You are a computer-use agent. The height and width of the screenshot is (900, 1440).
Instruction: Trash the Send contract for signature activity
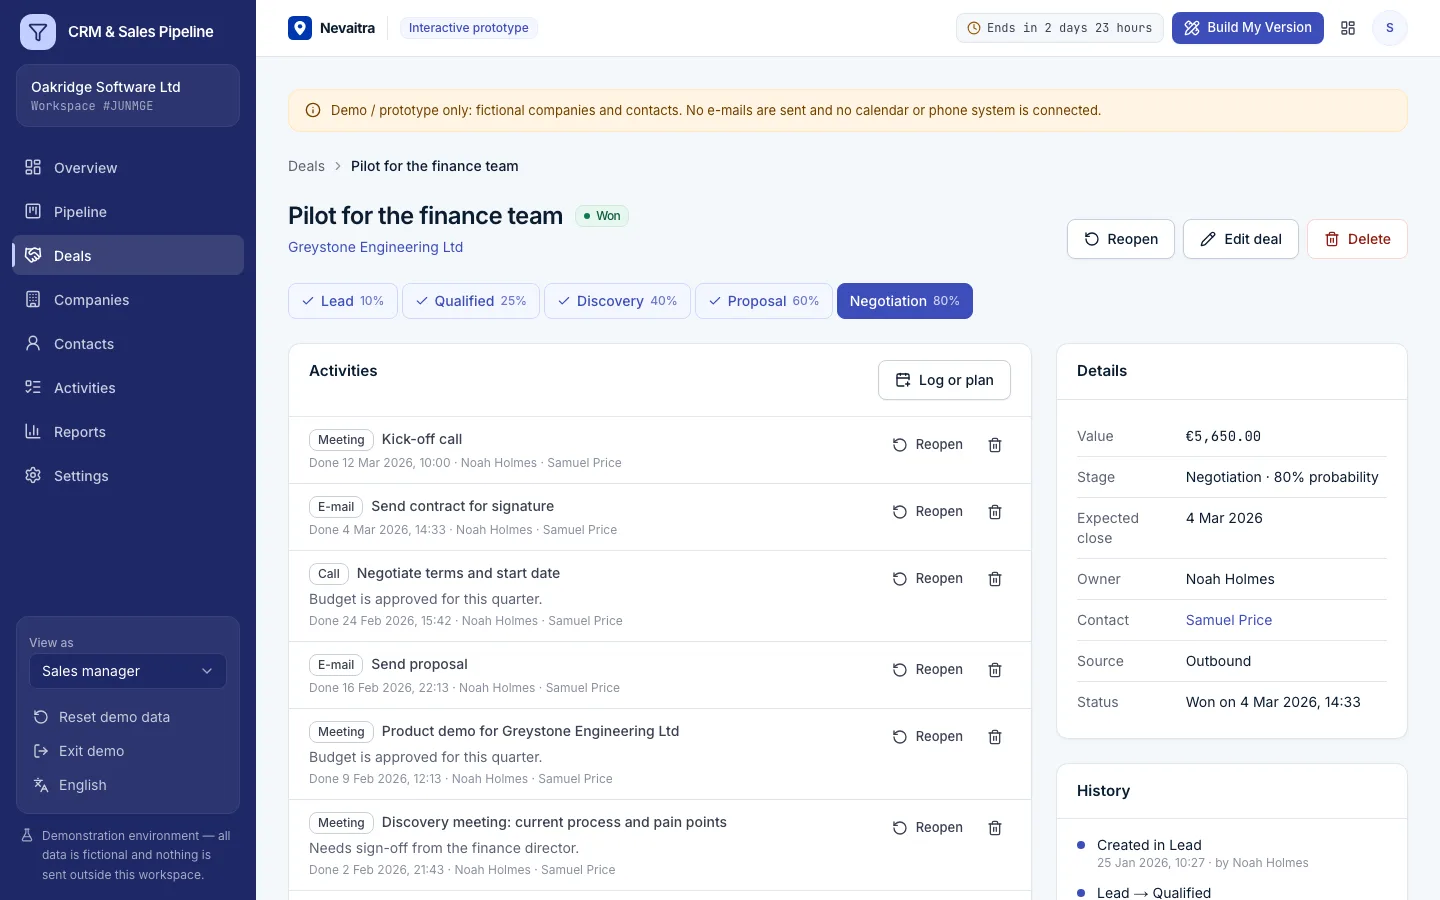[995, 512]
